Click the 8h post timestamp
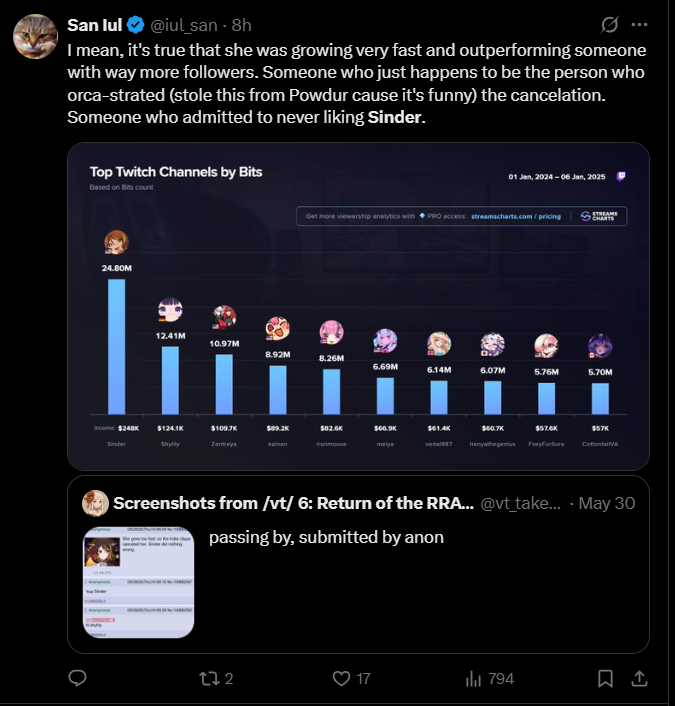Image resolution: width=675 pixels, height=706 pixels. point(241,25)
